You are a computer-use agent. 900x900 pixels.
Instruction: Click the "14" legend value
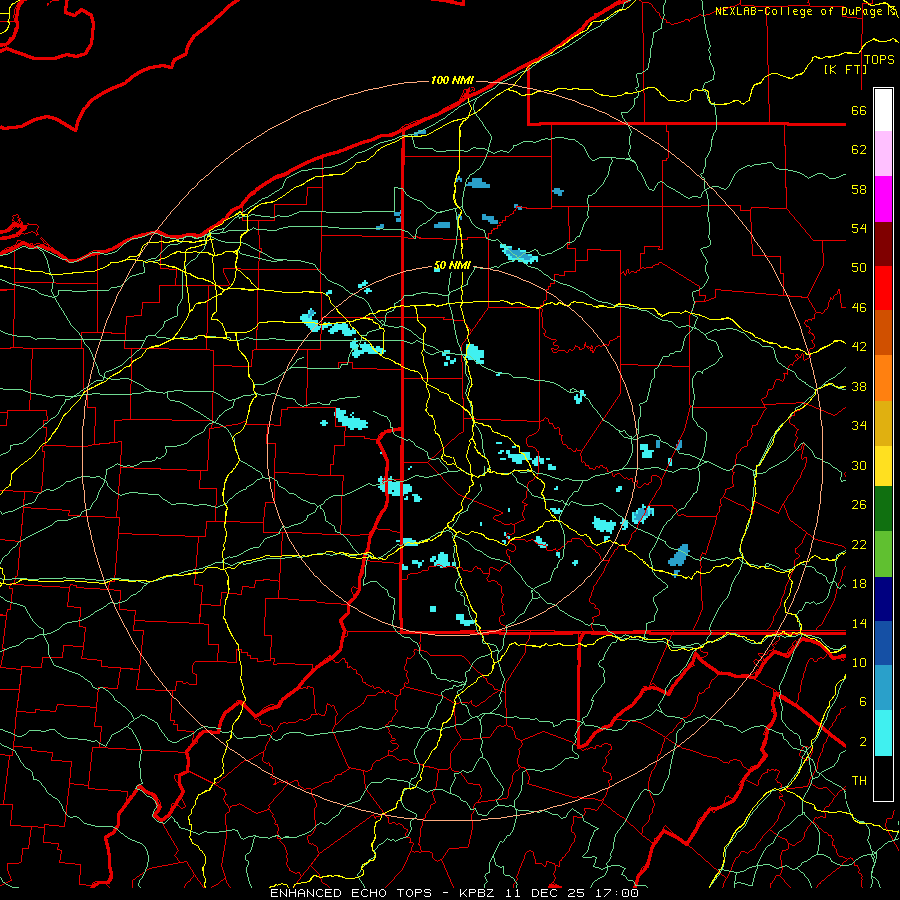[859, 623]
